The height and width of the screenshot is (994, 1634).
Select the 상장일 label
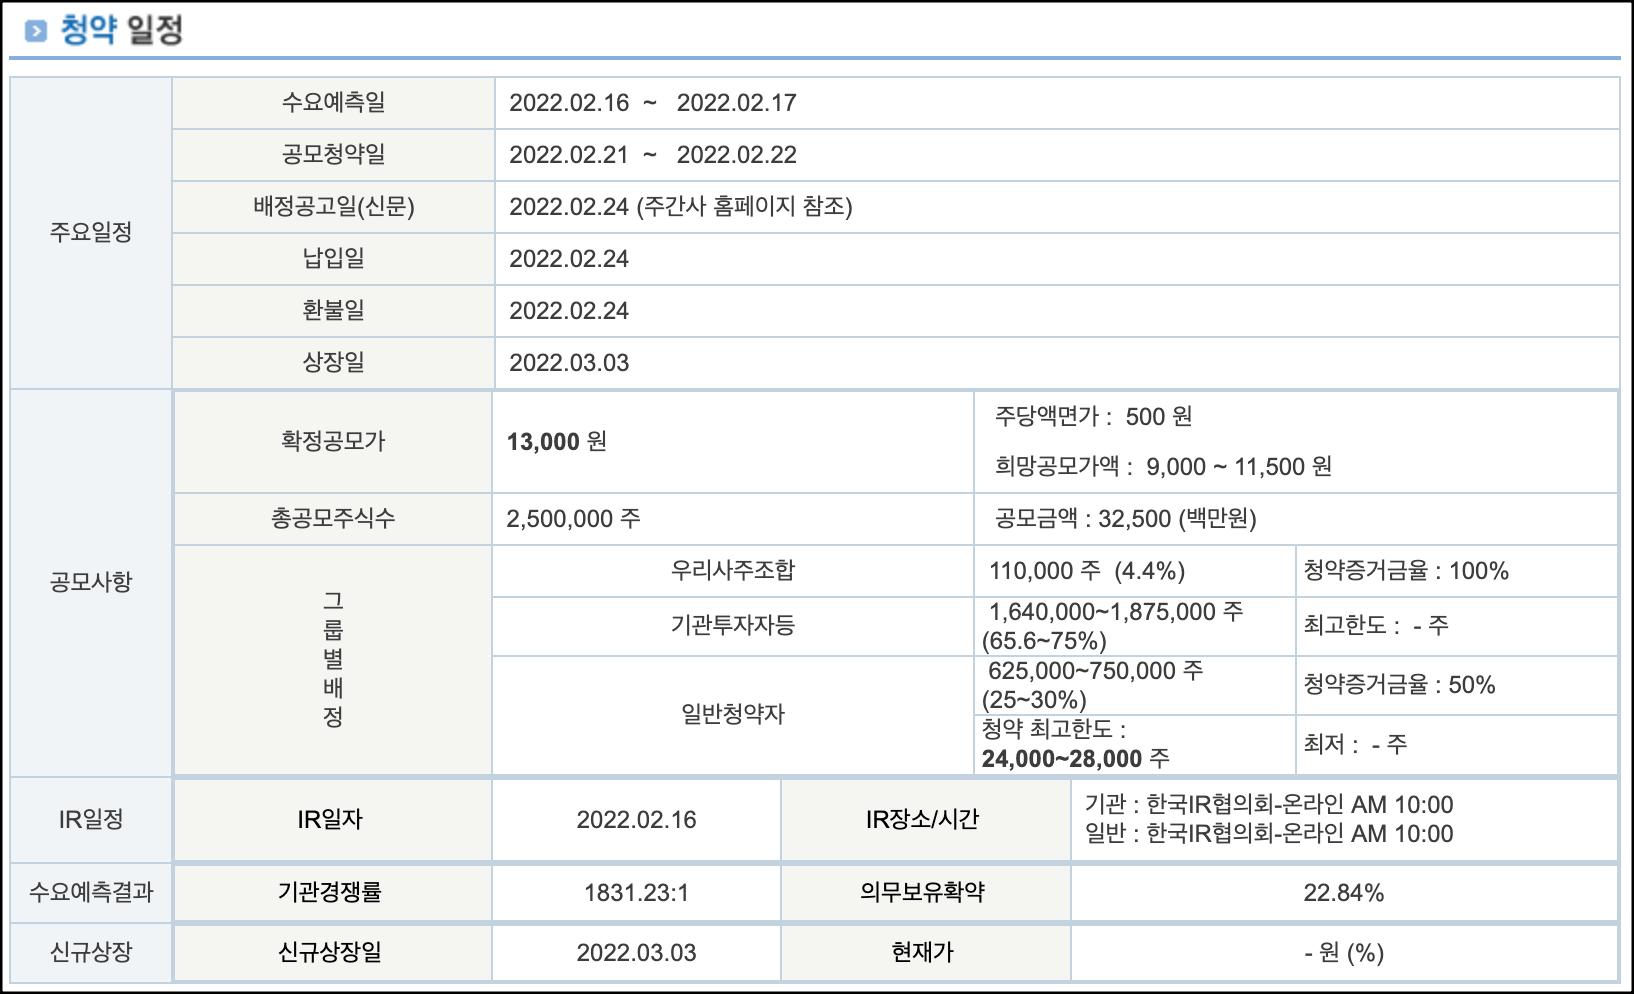point(333,362)
